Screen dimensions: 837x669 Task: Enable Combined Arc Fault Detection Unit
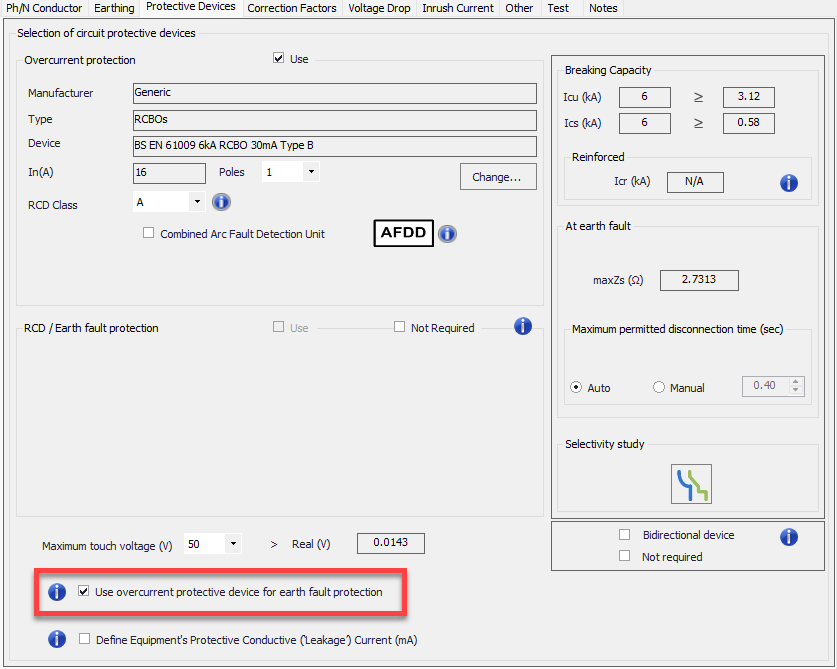(x=149, y=233)
